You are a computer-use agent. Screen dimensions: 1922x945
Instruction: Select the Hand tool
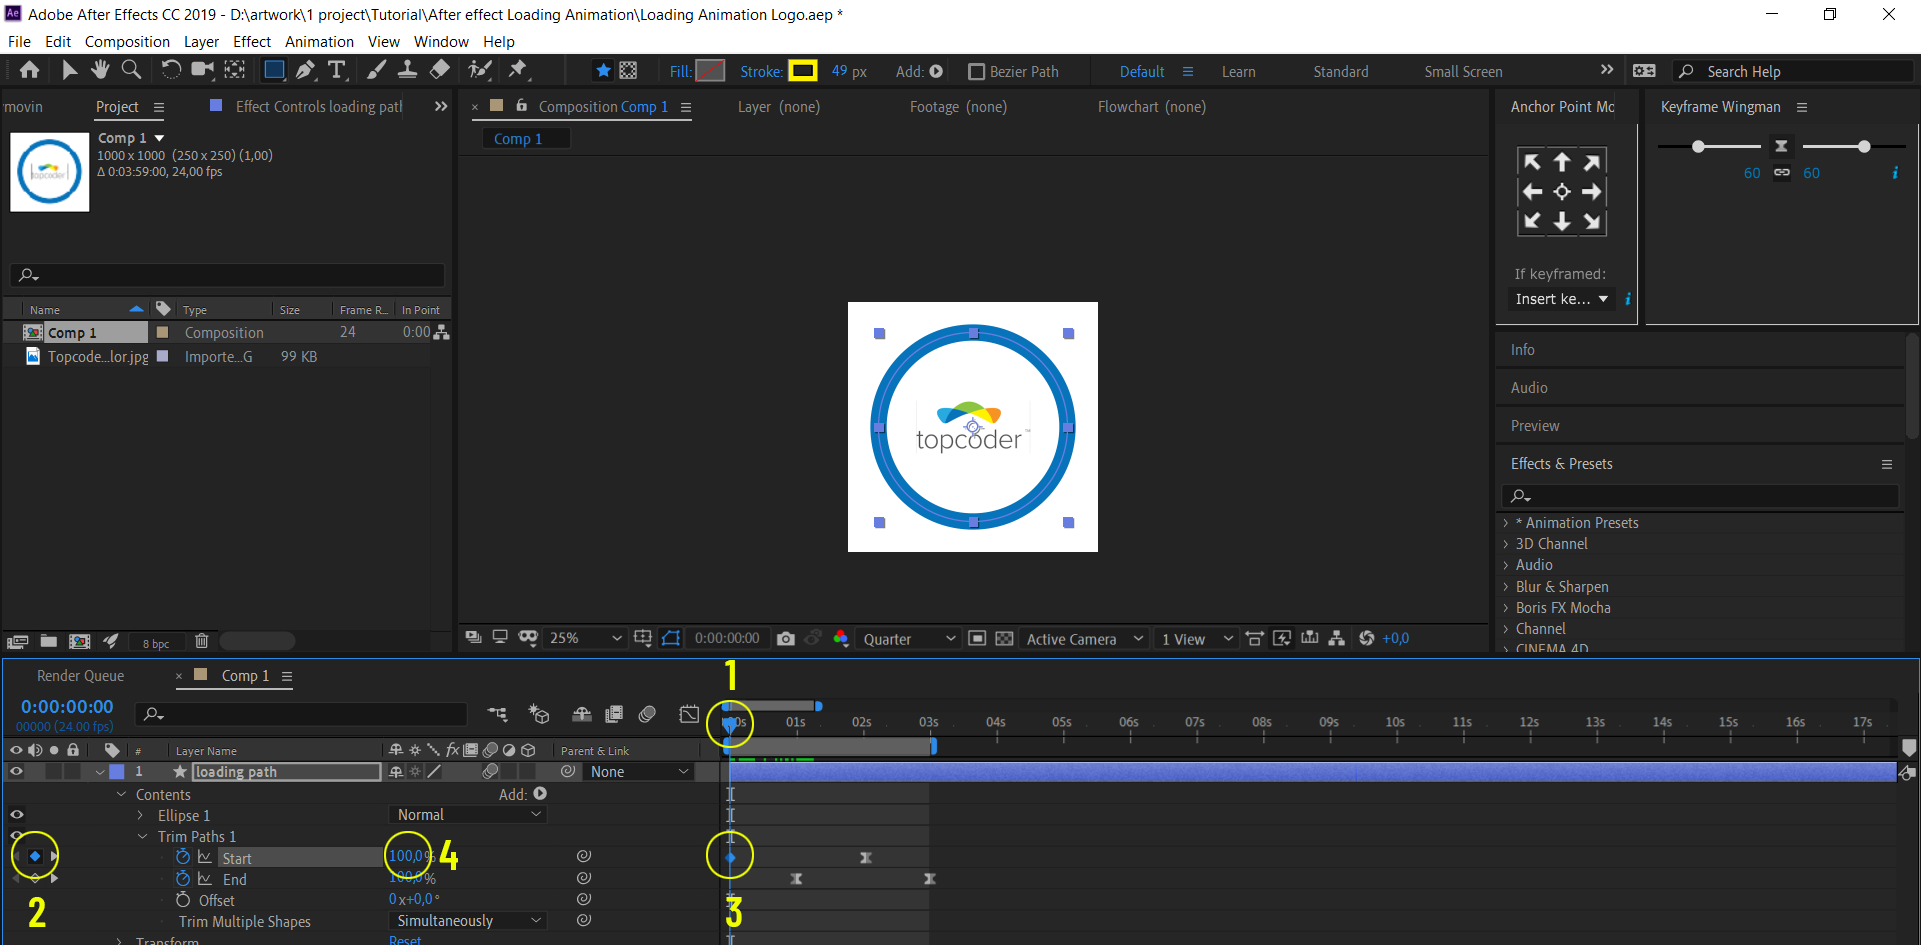[100, 70]
